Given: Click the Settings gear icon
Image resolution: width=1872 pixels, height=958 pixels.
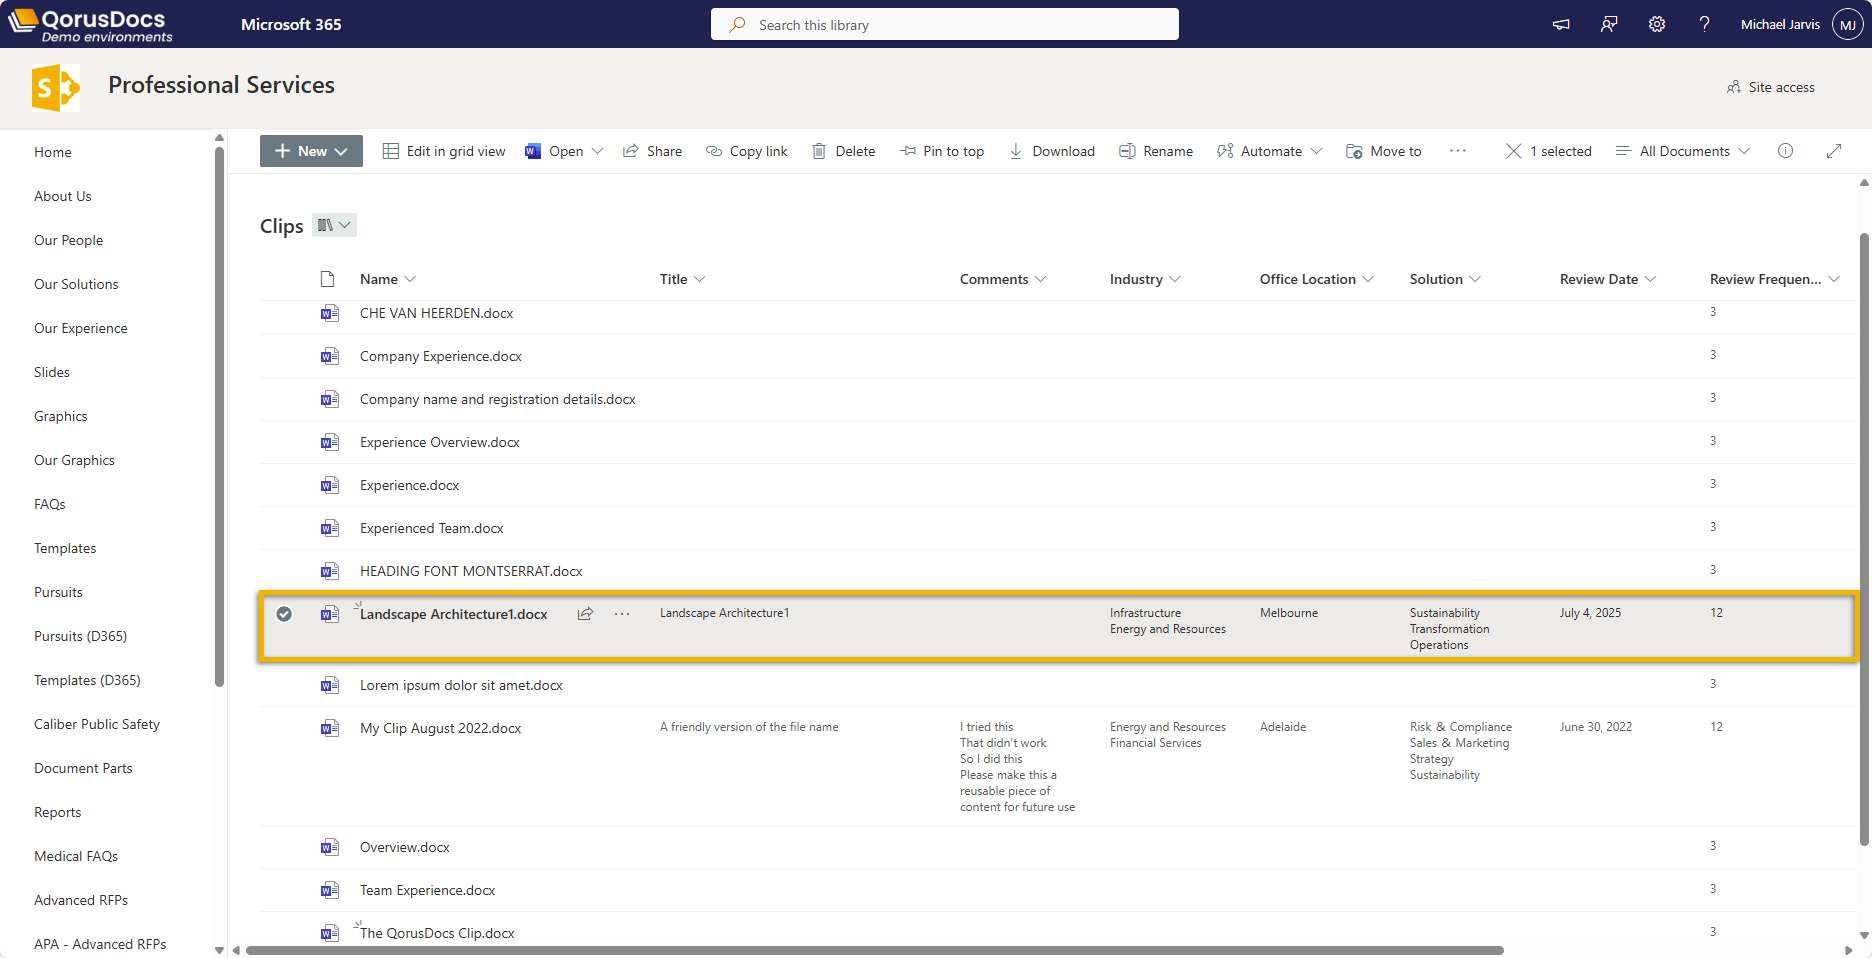Looking at the screenshot, I should 1657,24.
